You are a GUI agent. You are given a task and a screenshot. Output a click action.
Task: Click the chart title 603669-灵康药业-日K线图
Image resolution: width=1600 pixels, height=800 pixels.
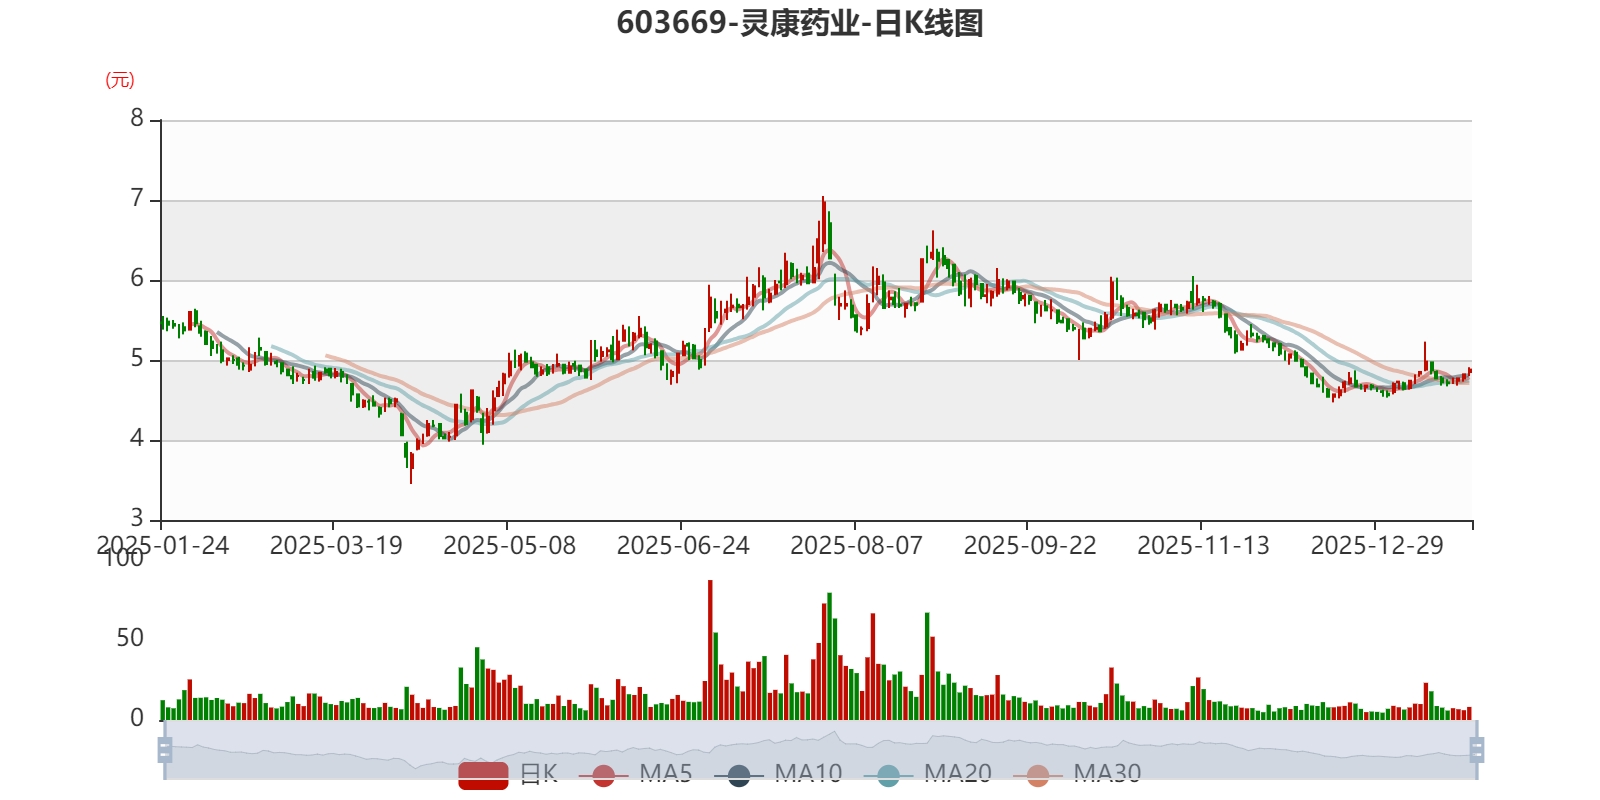pos(800,23)
